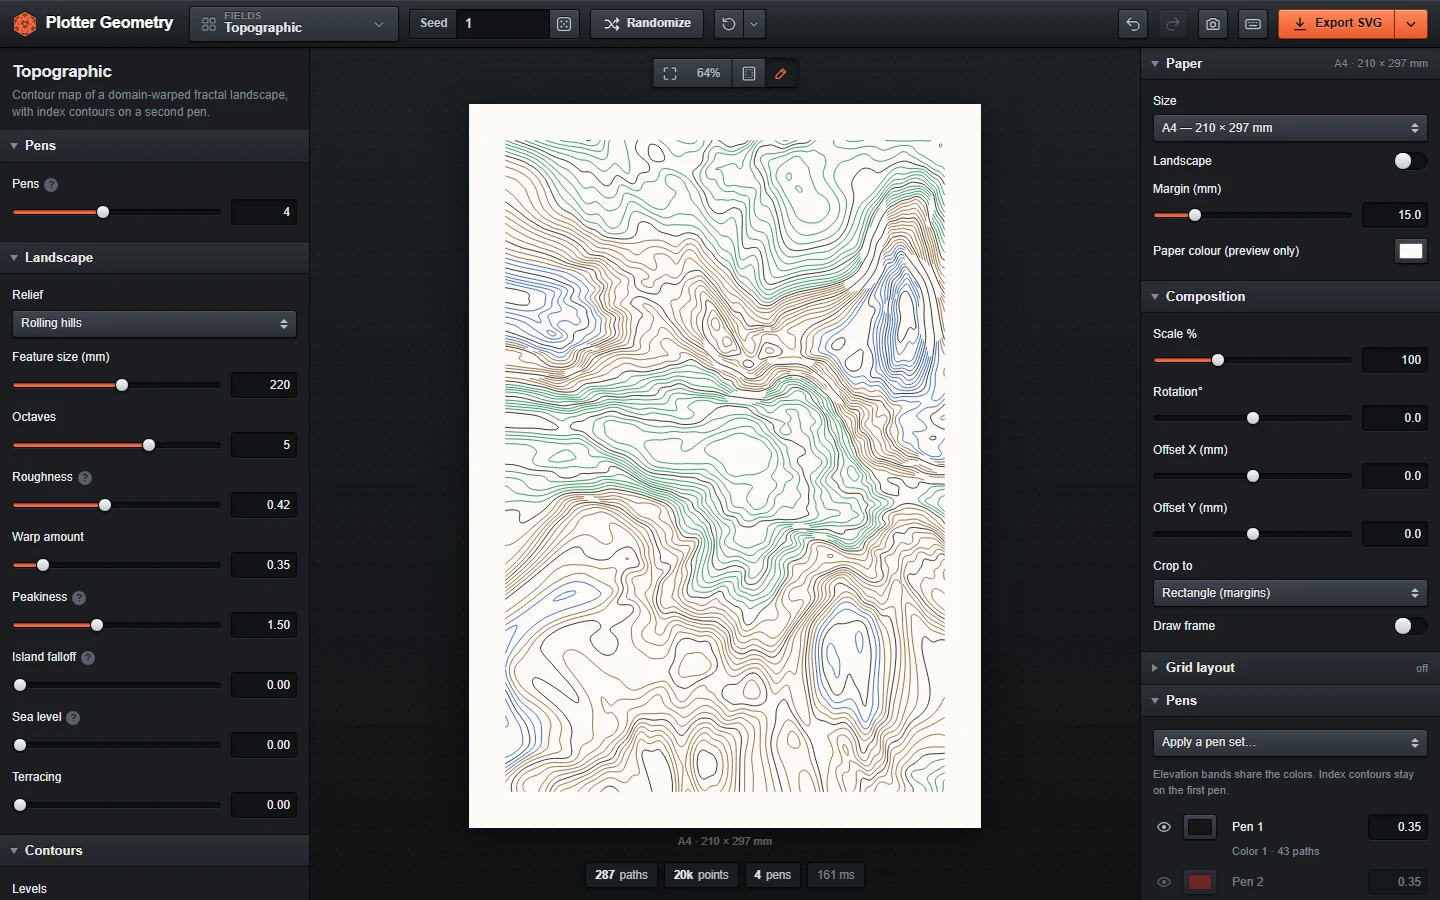Image resolution: width=1440 pixels, height=900 pixels.
Task: Show help for Roughness
Action: click(x=85, y=478)
